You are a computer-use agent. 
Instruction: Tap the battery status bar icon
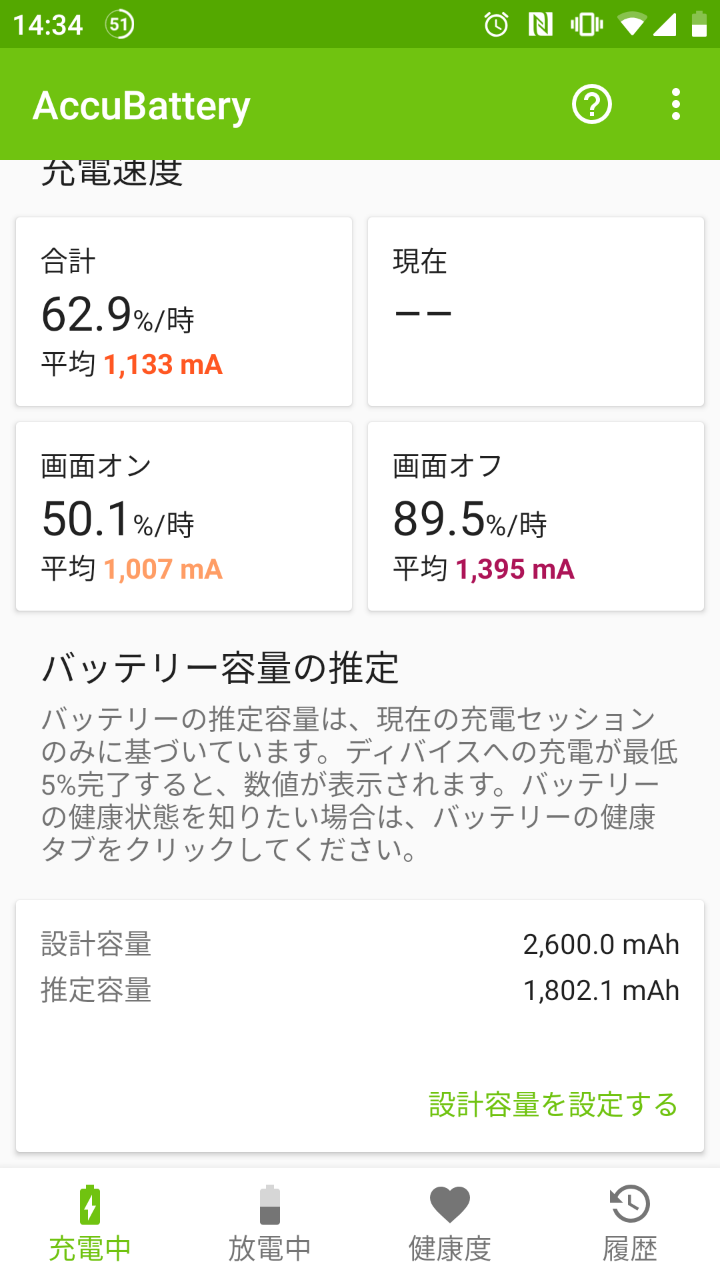click(699, 24)
